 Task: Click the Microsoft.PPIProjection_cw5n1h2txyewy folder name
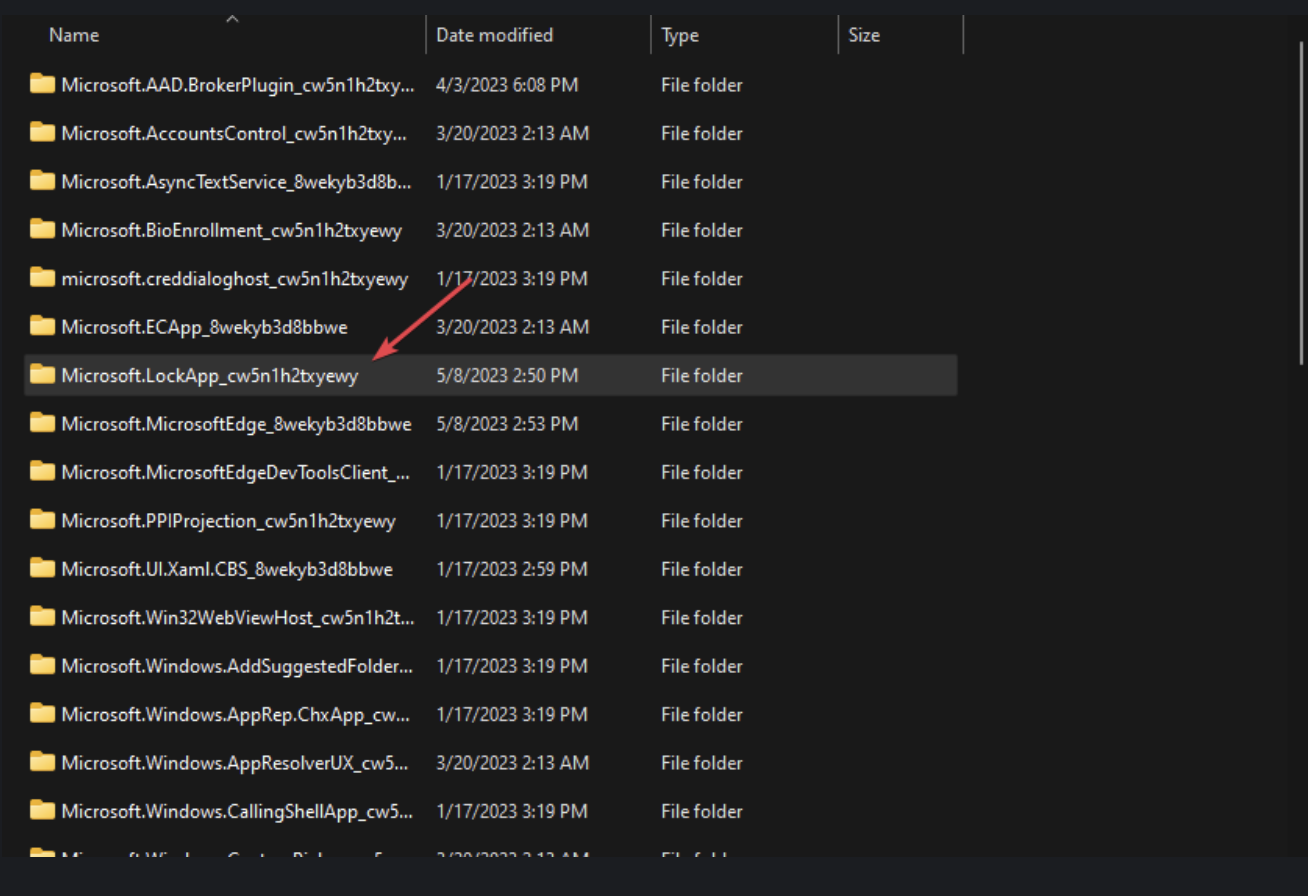click(228, 521)
